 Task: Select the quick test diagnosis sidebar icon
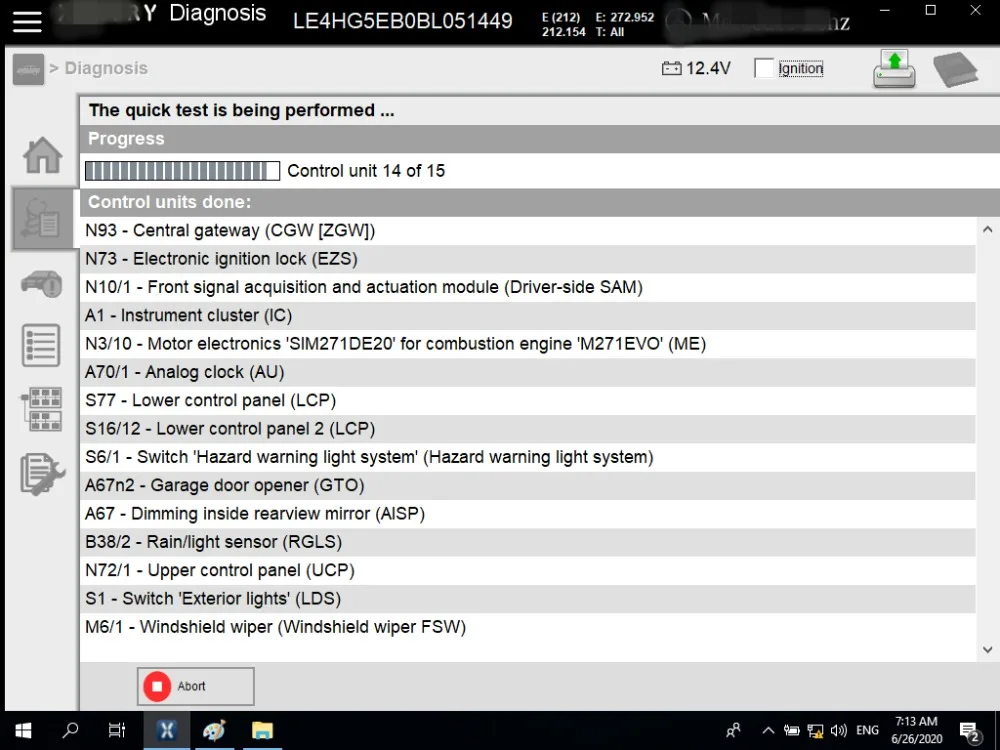coord(42,219)
